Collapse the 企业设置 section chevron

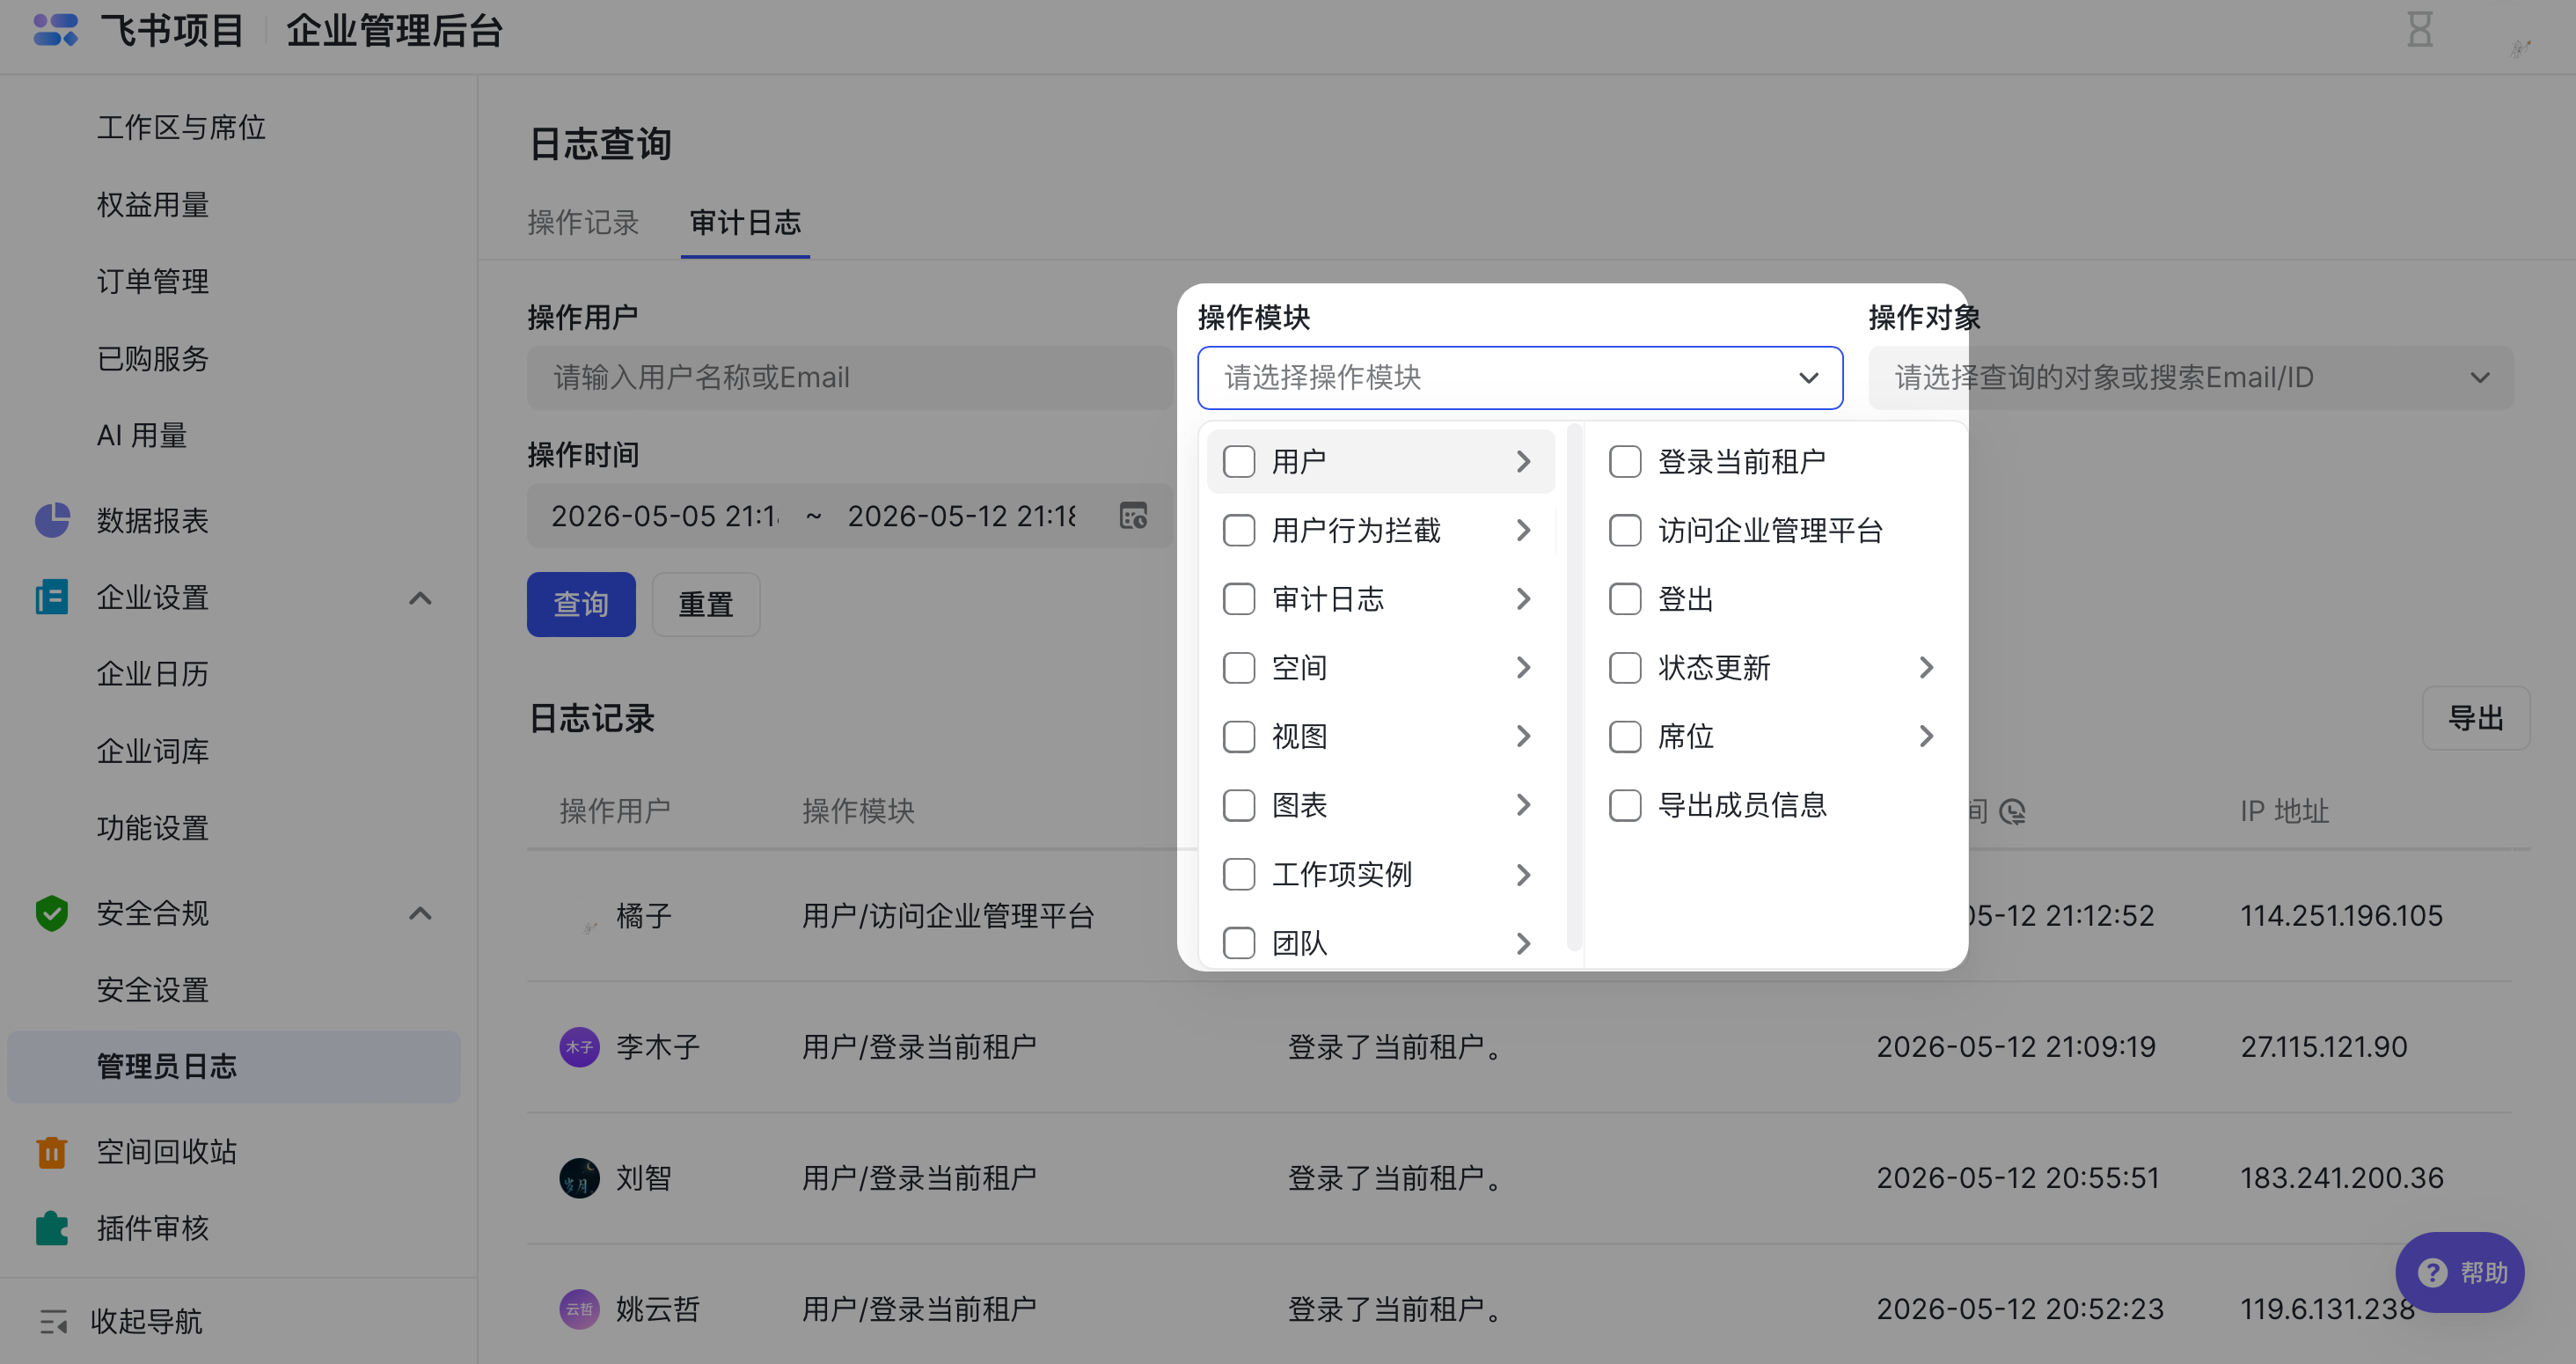pos(421,598)
